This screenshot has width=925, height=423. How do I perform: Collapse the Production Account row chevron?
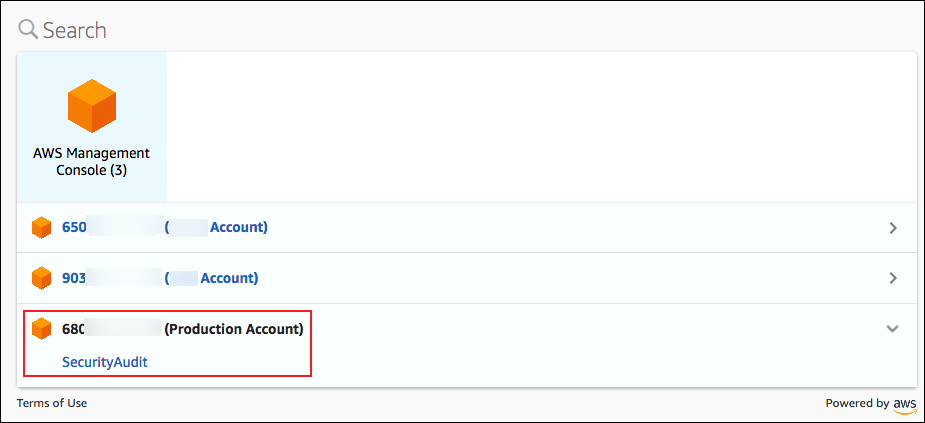(x=893, y=328)
